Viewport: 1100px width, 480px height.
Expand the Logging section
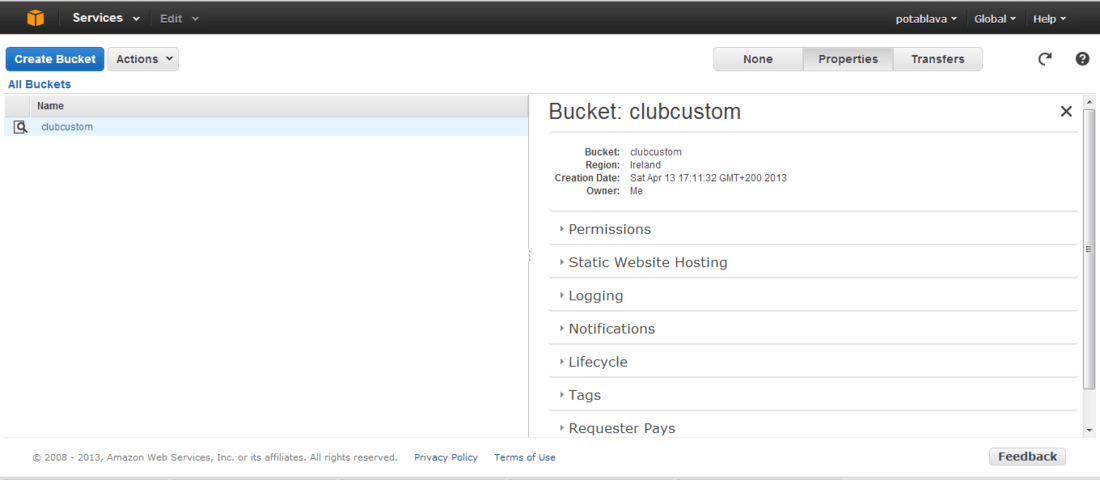point(813,296)
